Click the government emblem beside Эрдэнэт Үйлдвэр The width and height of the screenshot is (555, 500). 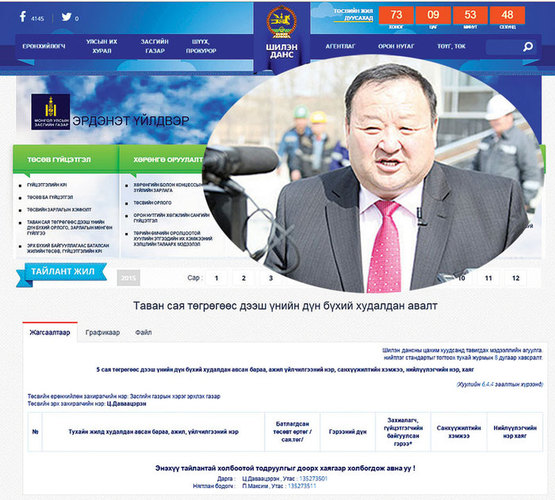(x=50, y=112)
